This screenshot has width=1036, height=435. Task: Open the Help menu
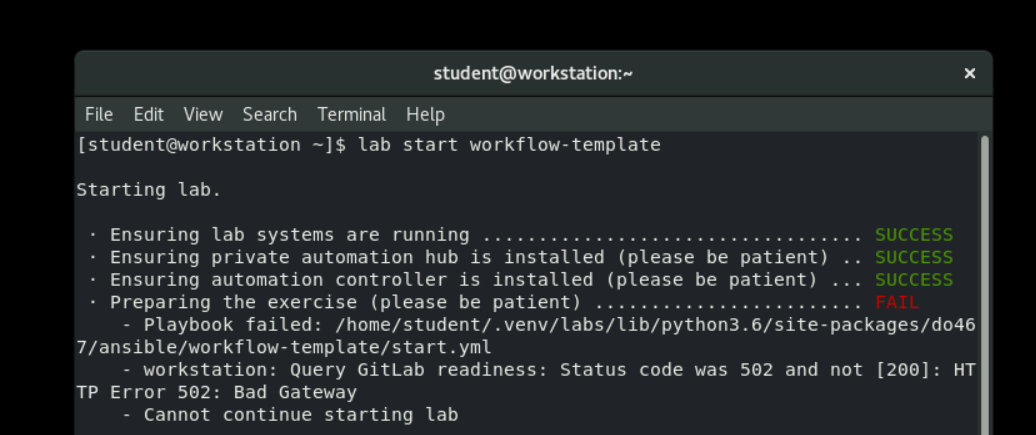[425, 114]
